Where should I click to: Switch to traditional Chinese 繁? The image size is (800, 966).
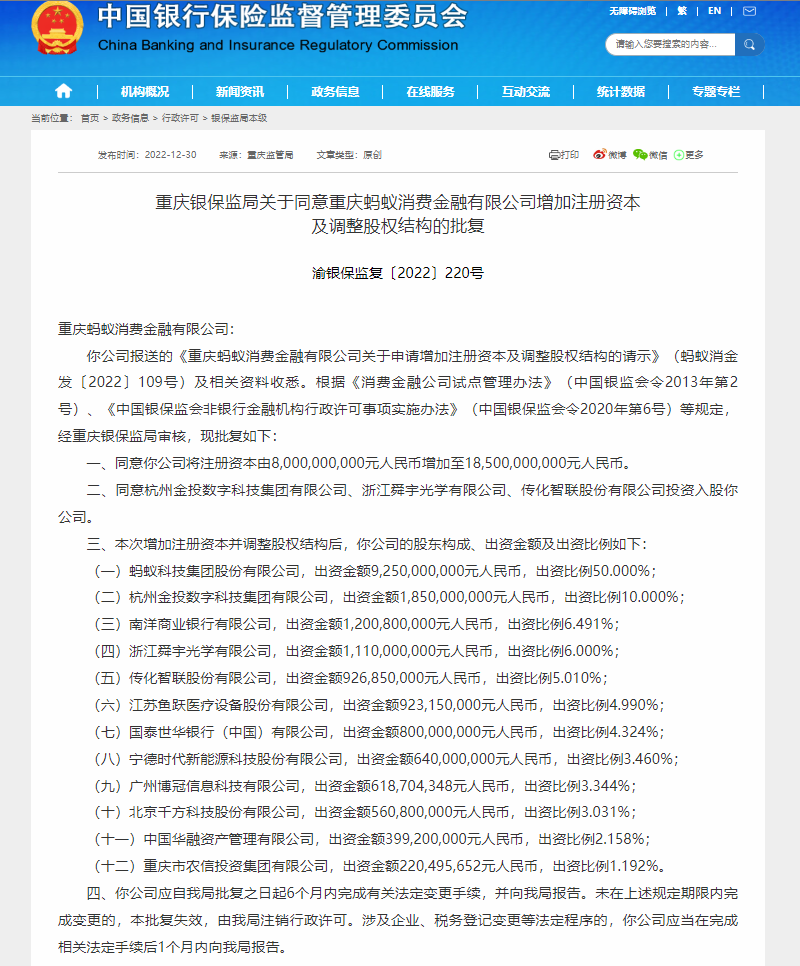682,11
